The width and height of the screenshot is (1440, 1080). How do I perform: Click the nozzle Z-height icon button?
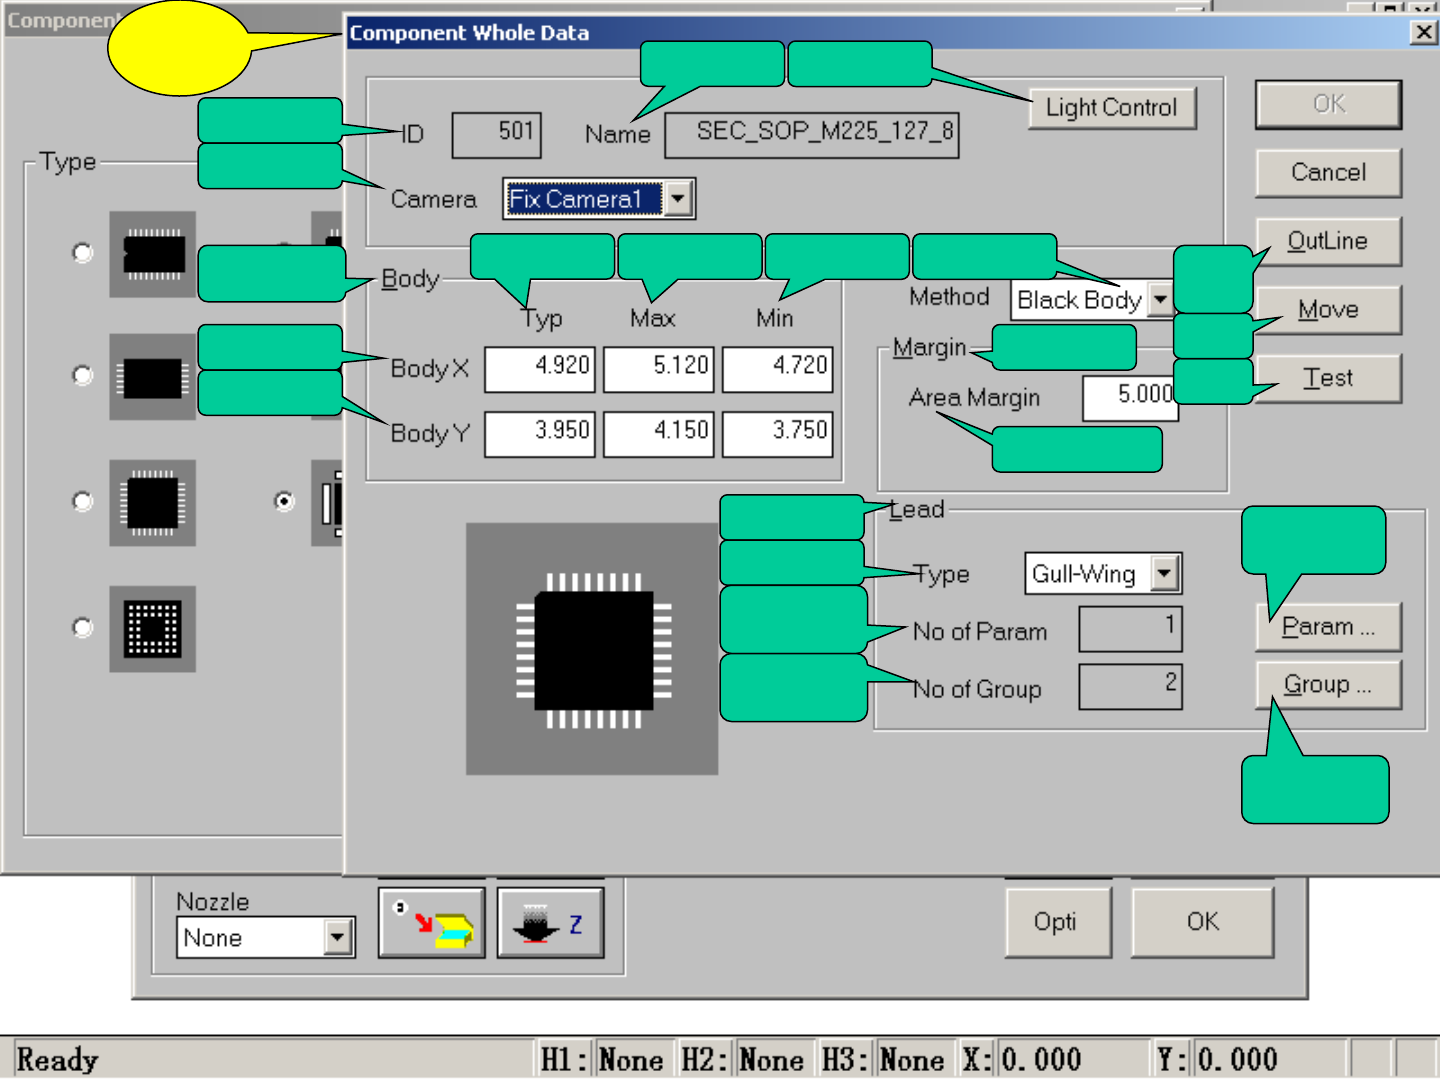point(550,923)
